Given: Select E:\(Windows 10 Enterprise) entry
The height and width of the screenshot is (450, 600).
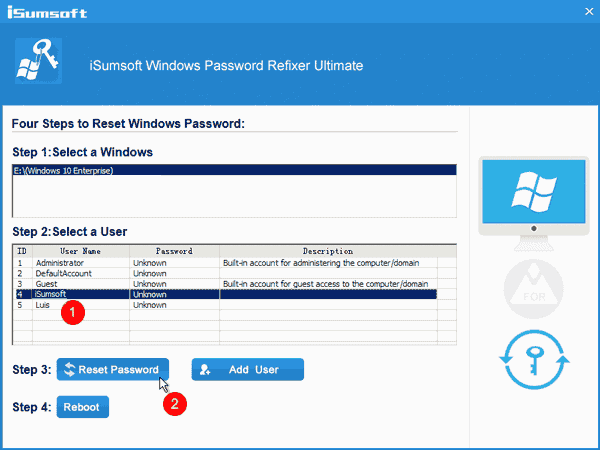Looking at the screenshot, I should click(x=235, y=170).
